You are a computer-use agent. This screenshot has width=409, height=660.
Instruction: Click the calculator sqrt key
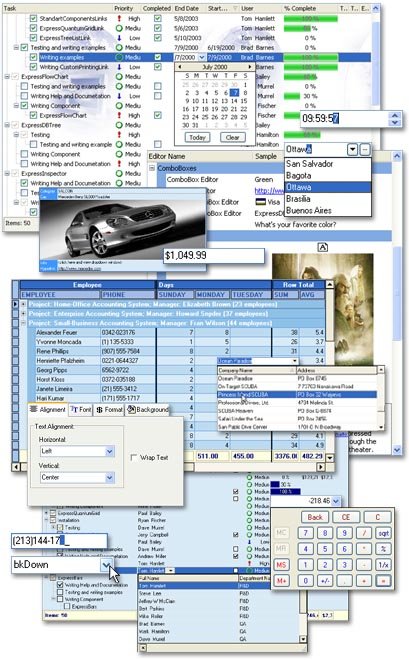[x=383, y=533]
